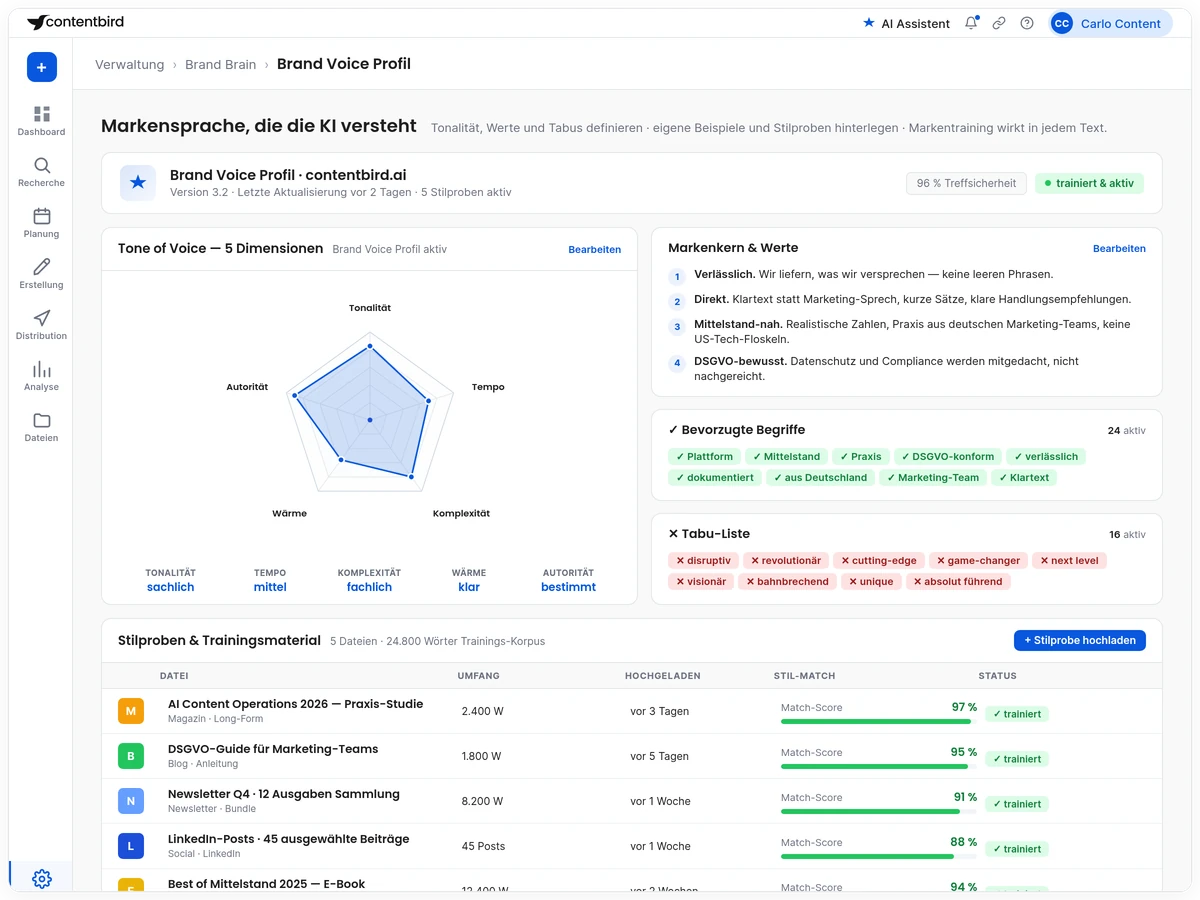Click the cutting-edge tabu tag
The height and width of the screenshot is (900, 1200).
[x=878, y=560]
